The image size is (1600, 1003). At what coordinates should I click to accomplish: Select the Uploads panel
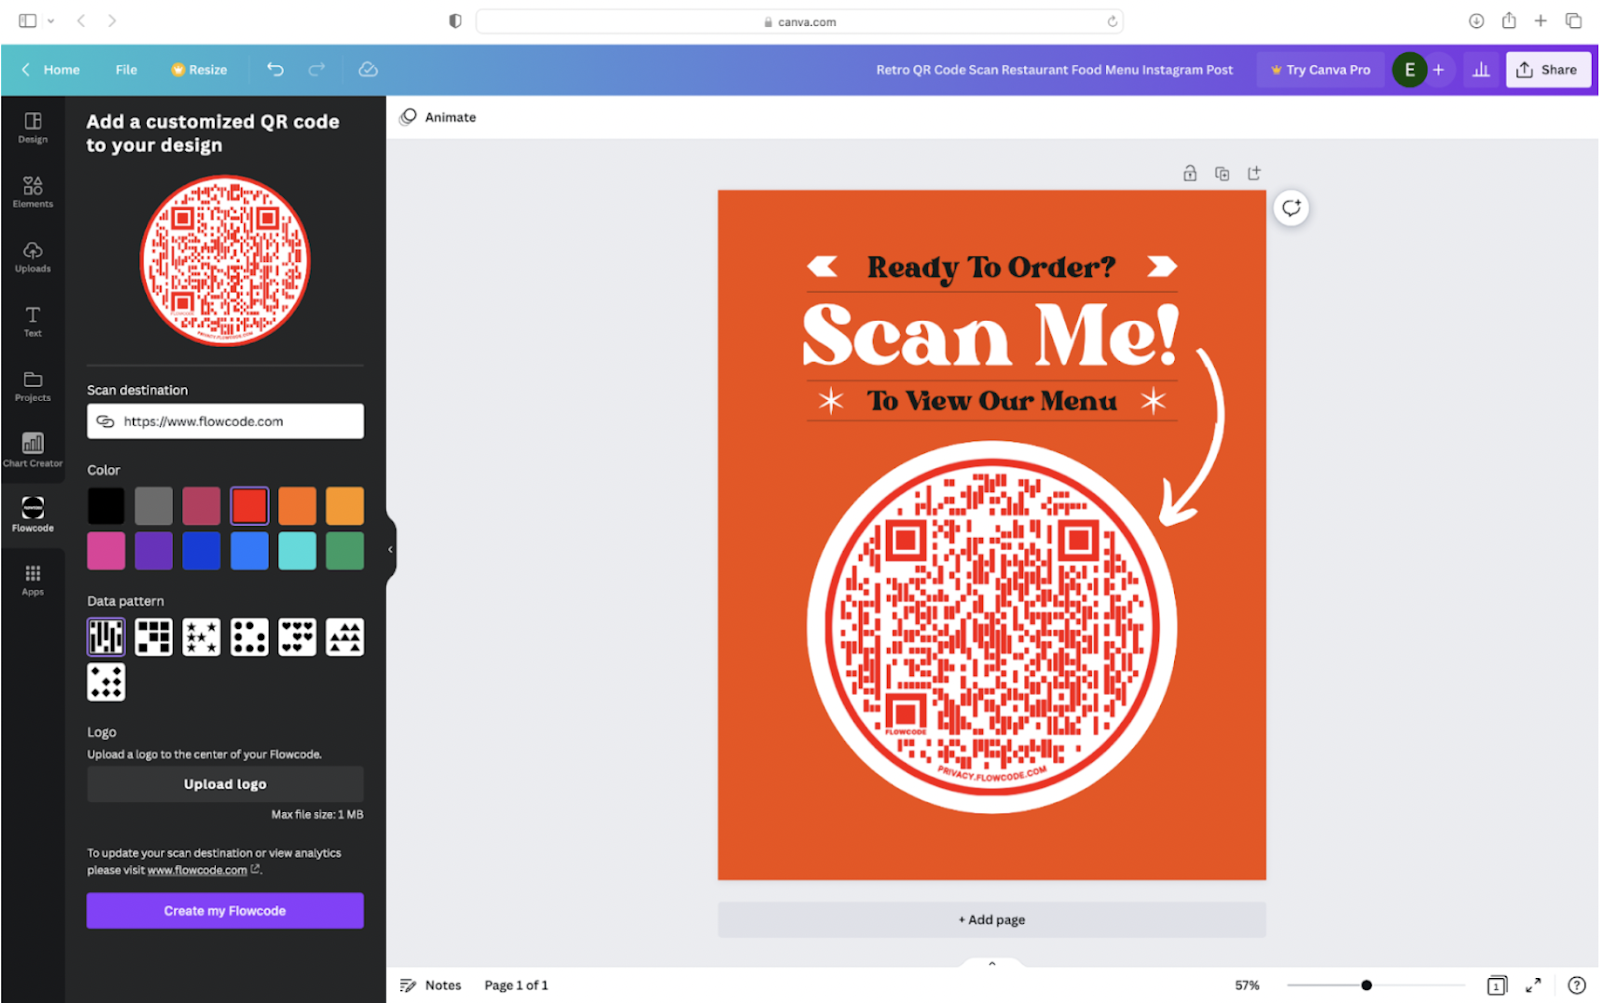point(33,255)
